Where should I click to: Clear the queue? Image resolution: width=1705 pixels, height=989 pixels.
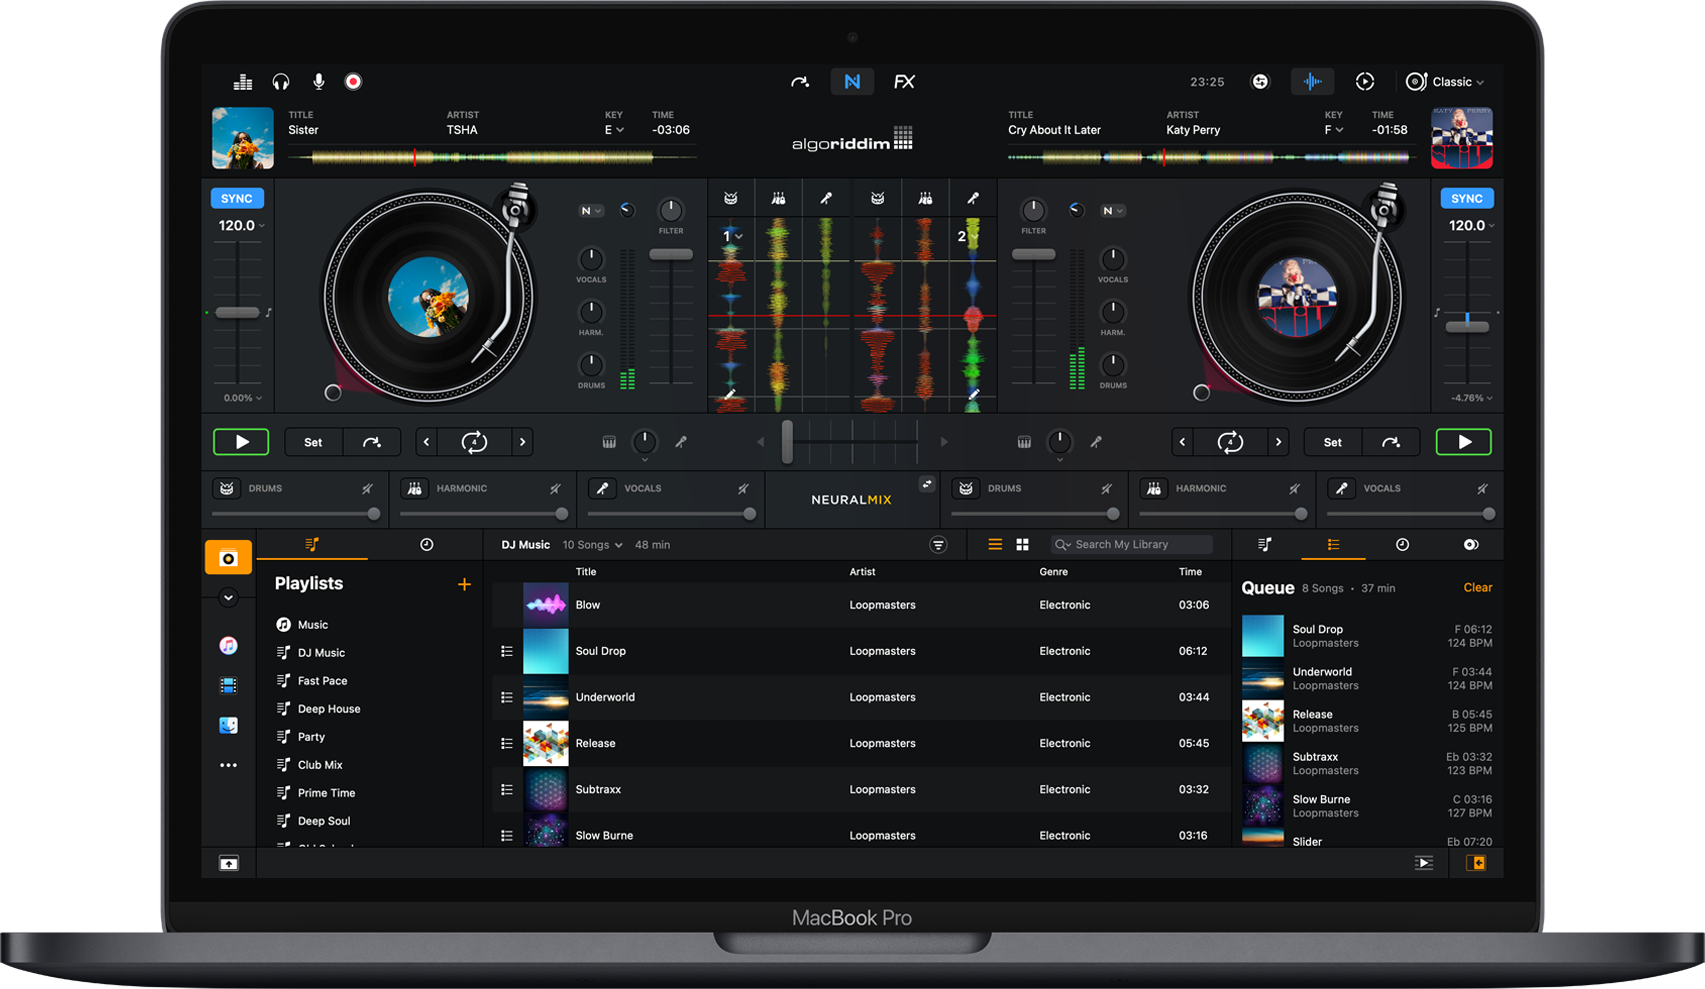coord(1477,588)
